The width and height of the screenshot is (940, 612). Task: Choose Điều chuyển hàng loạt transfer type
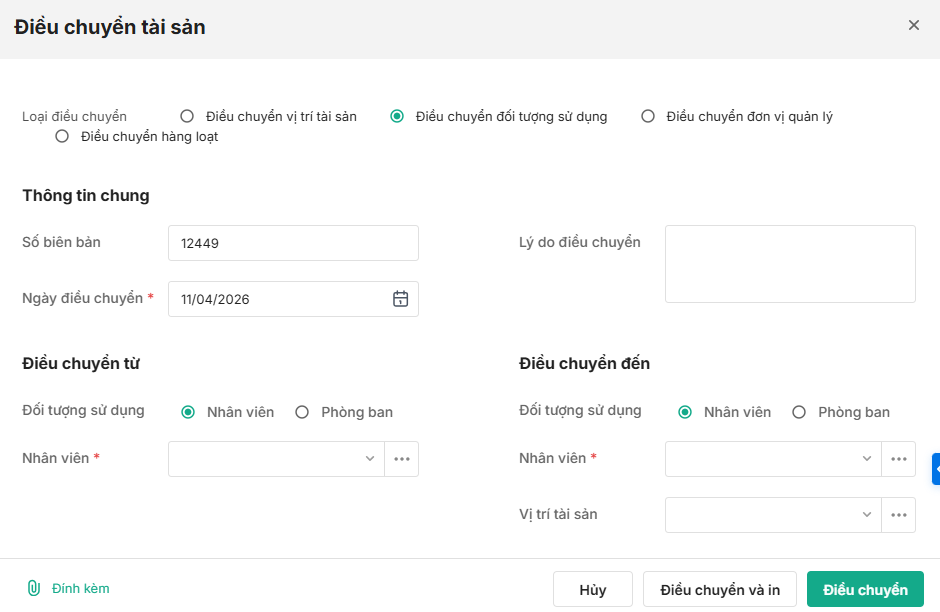[x=62, y=137]
